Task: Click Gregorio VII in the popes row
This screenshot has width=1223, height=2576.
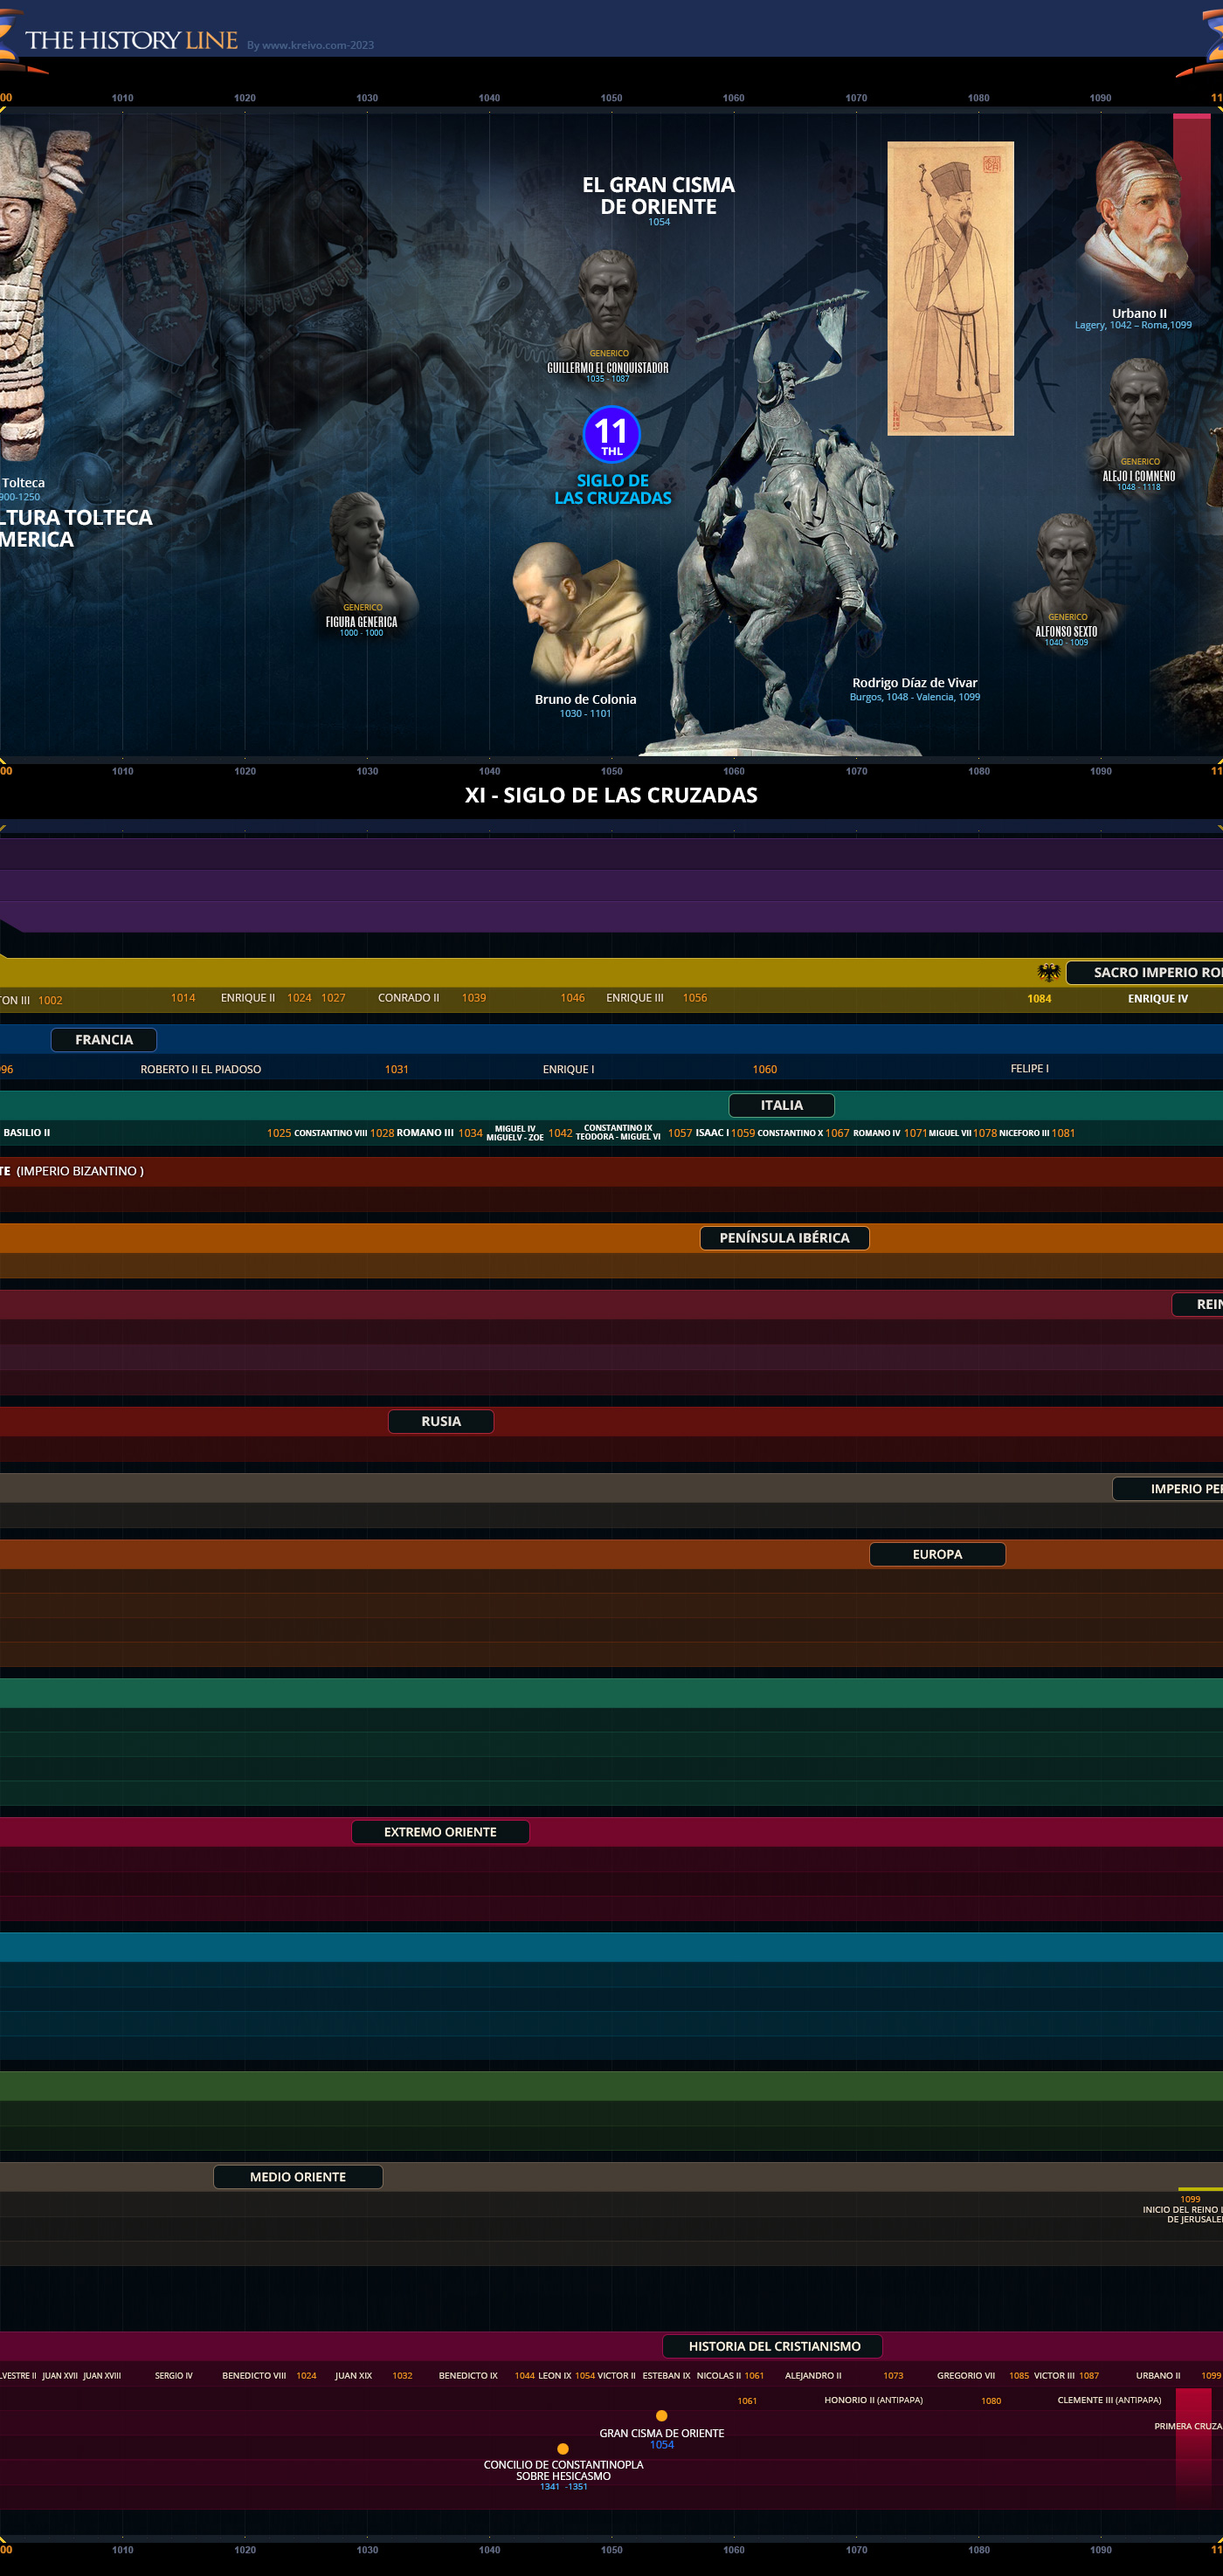Action: coord(966,2375)
